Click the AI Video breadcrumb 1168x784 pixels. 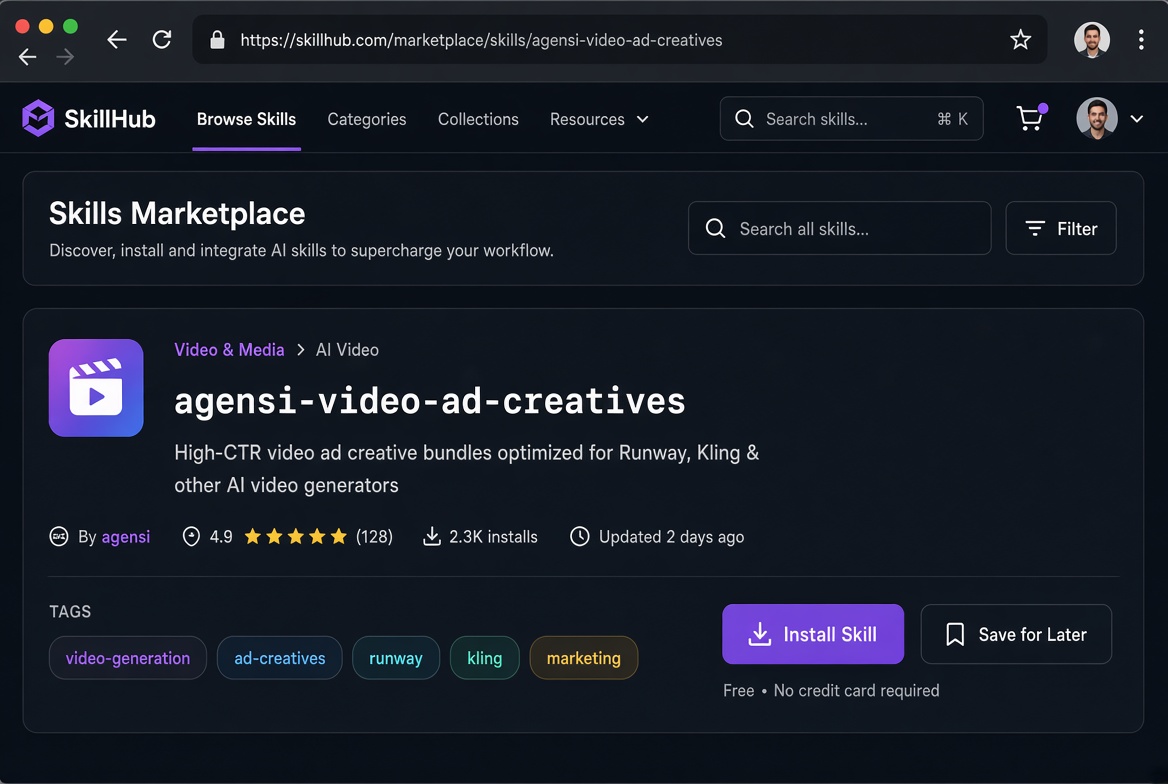[347, 350]
